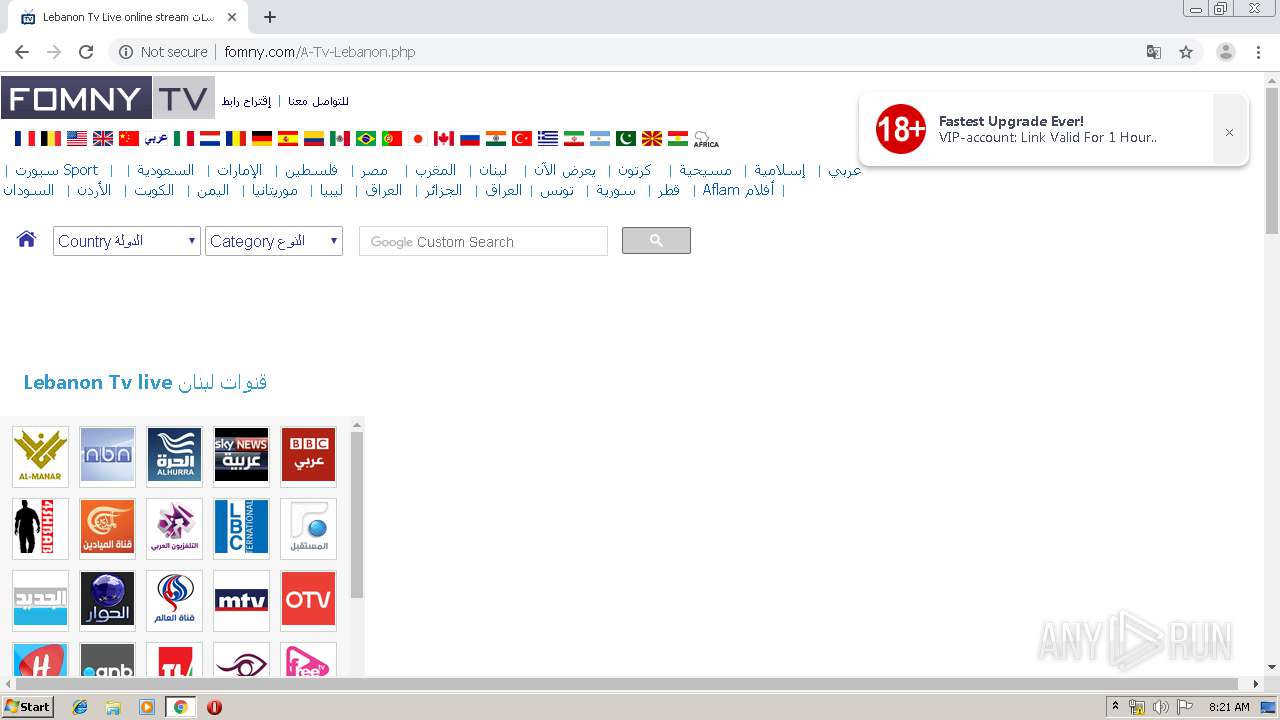Expand the Category dropdown

(274, 241)
